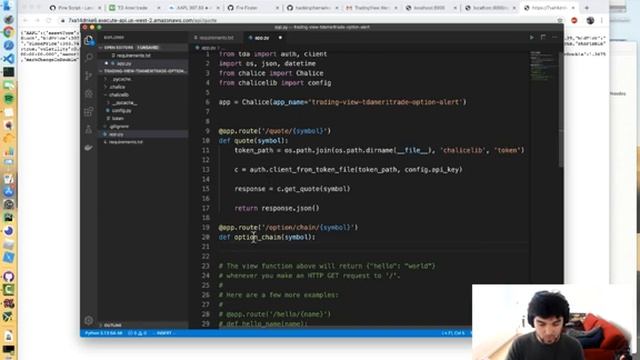The image size is (640, 360).
Task: Click the Chrome back arrow
Action: pyautogui.click(x=25, y=20)
